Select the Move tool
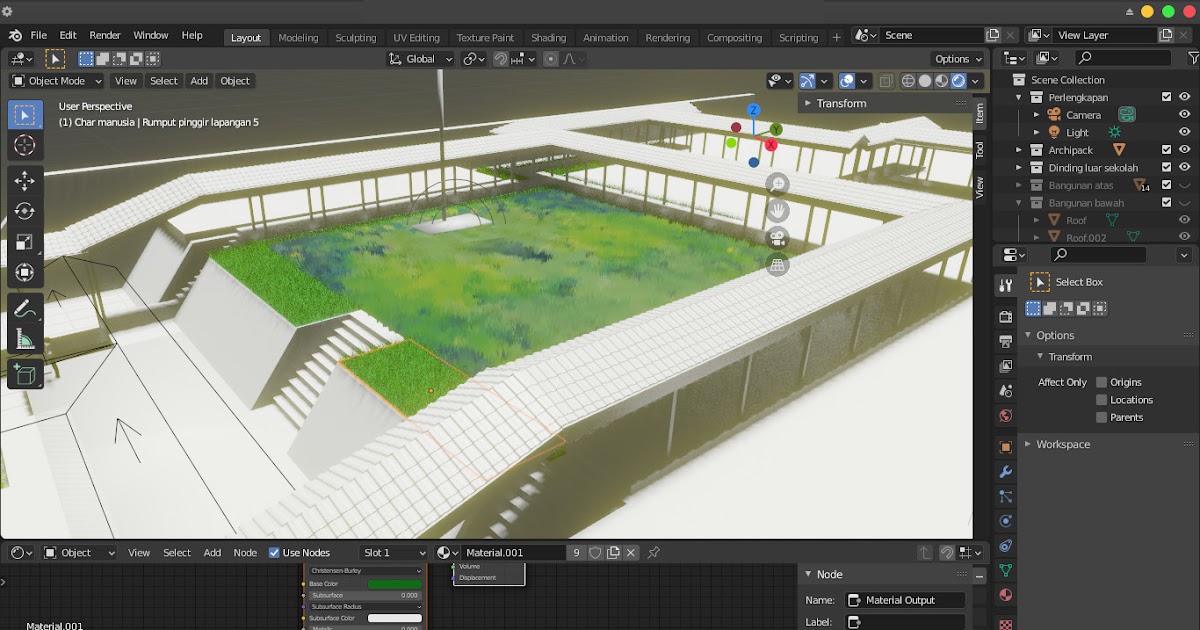 24,180
